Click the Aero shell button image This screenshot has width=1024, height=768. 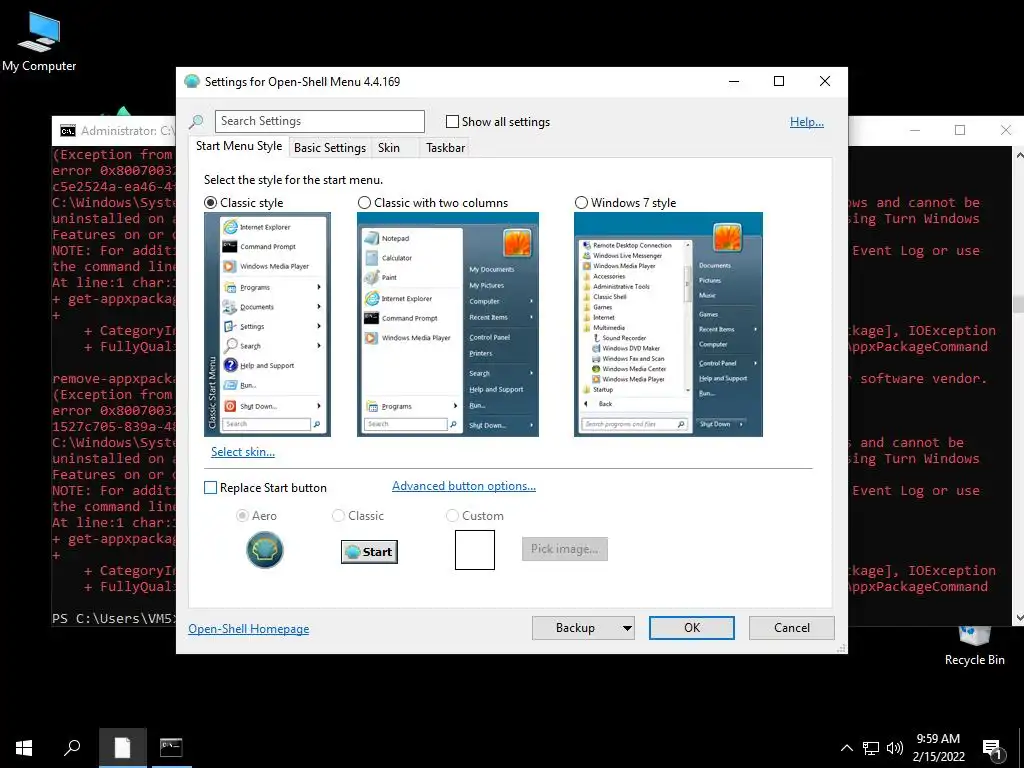(x=264, y=550)
